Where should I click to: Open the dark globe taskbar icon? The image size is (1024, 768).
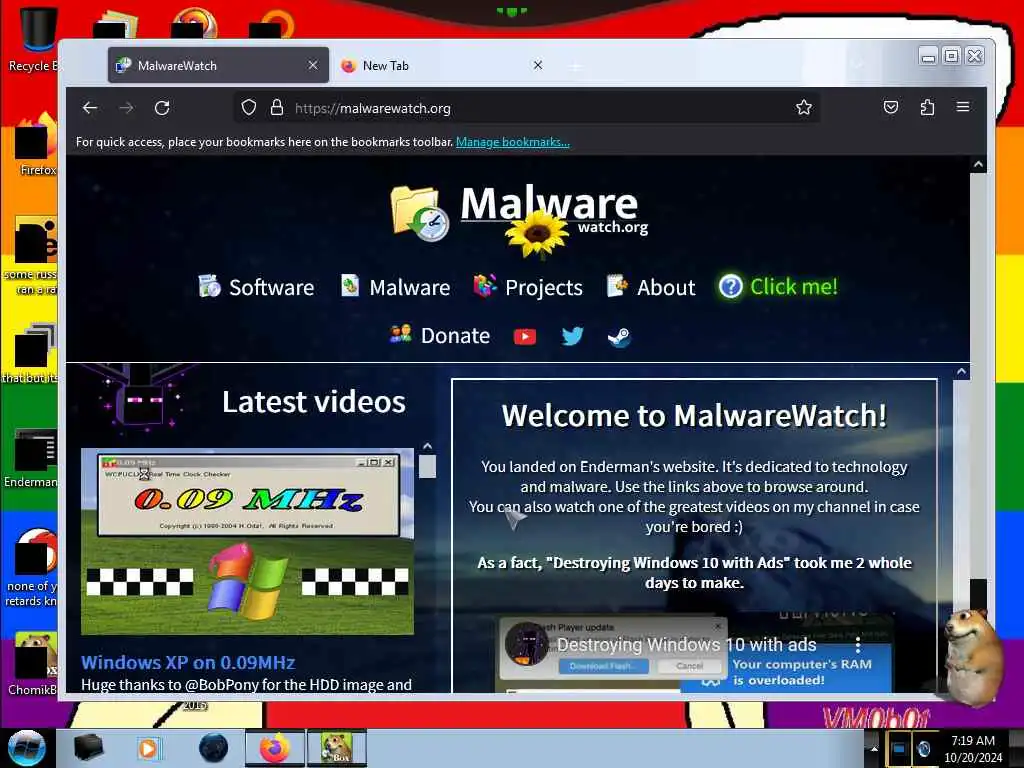point(214,748)
